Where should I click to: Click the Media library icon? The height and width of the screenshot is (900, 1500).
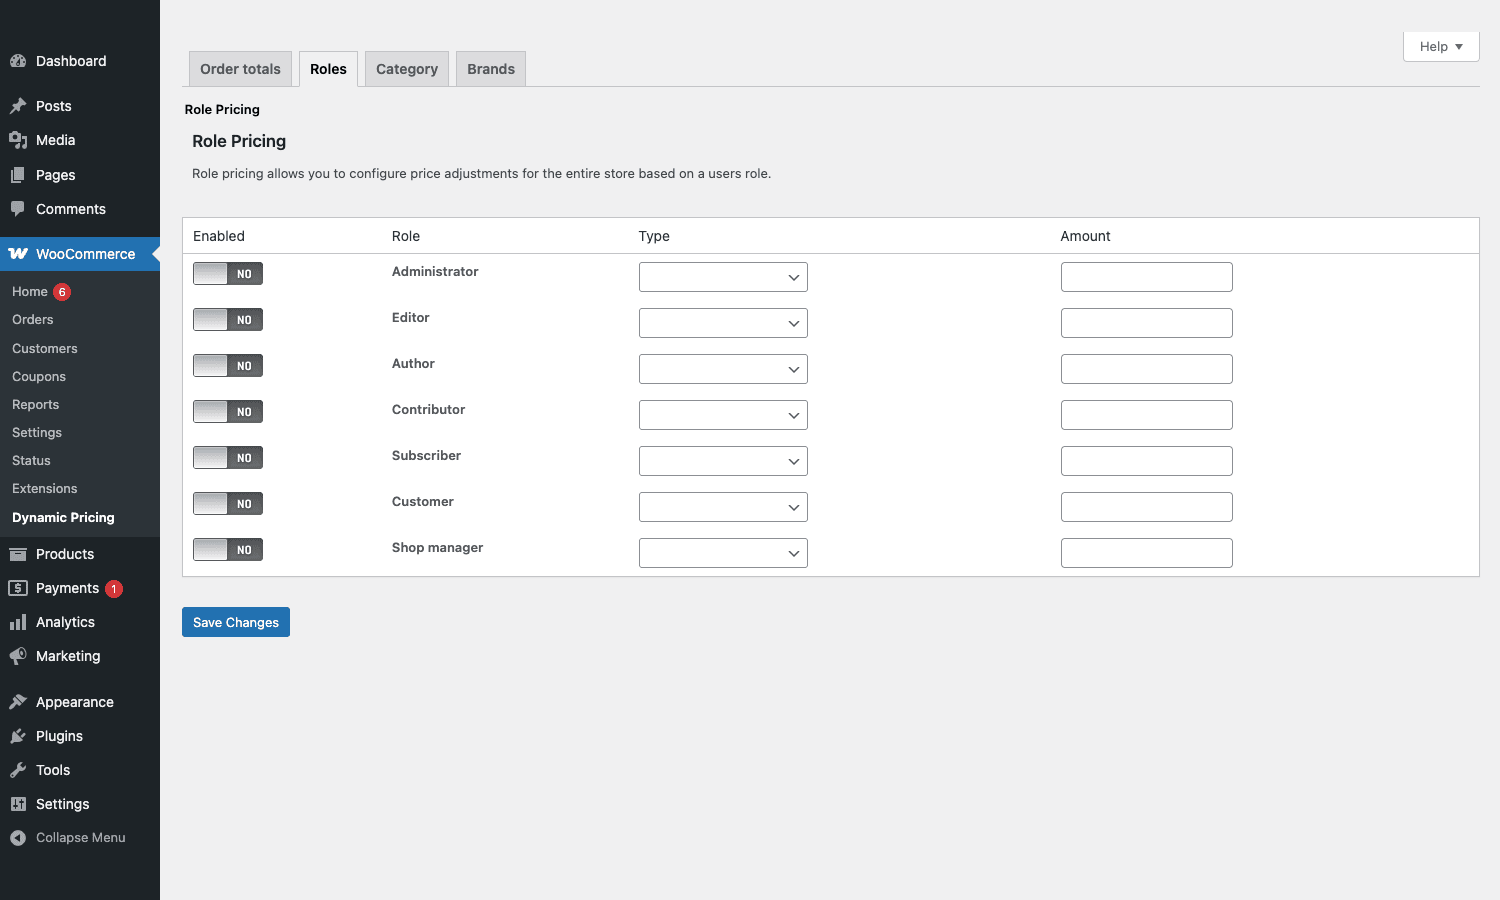pyautogui.click(x=18, y=140)
